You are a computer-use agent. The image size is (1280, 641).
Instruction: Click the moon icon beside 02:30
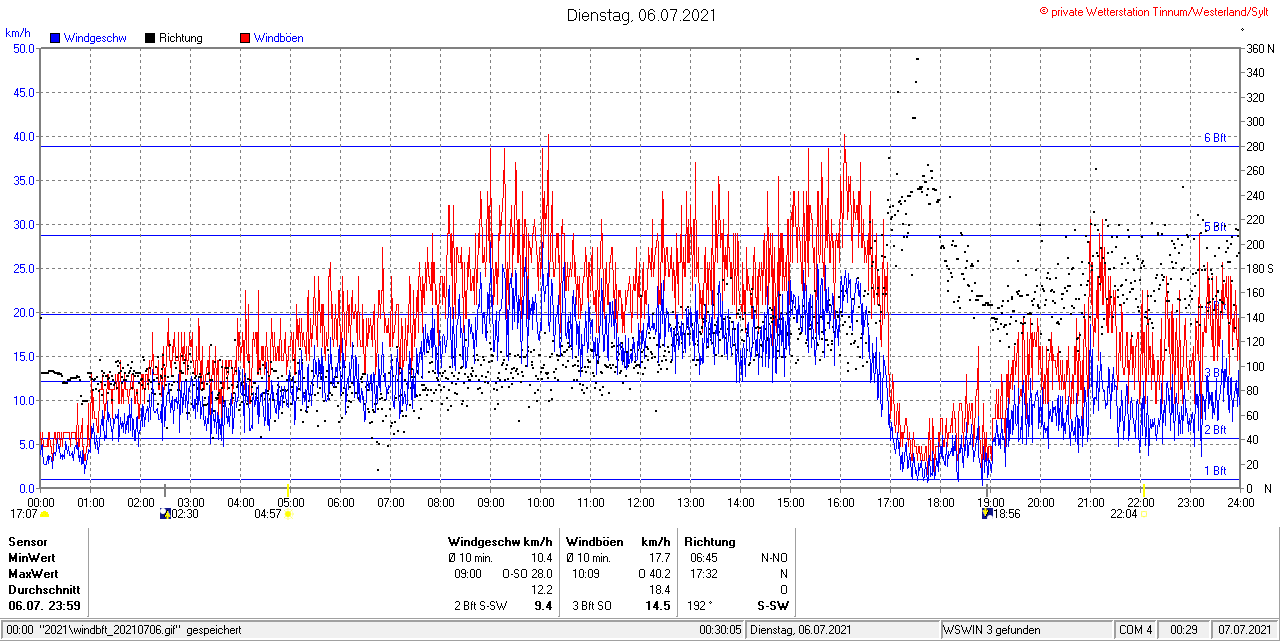click(165, 514)
